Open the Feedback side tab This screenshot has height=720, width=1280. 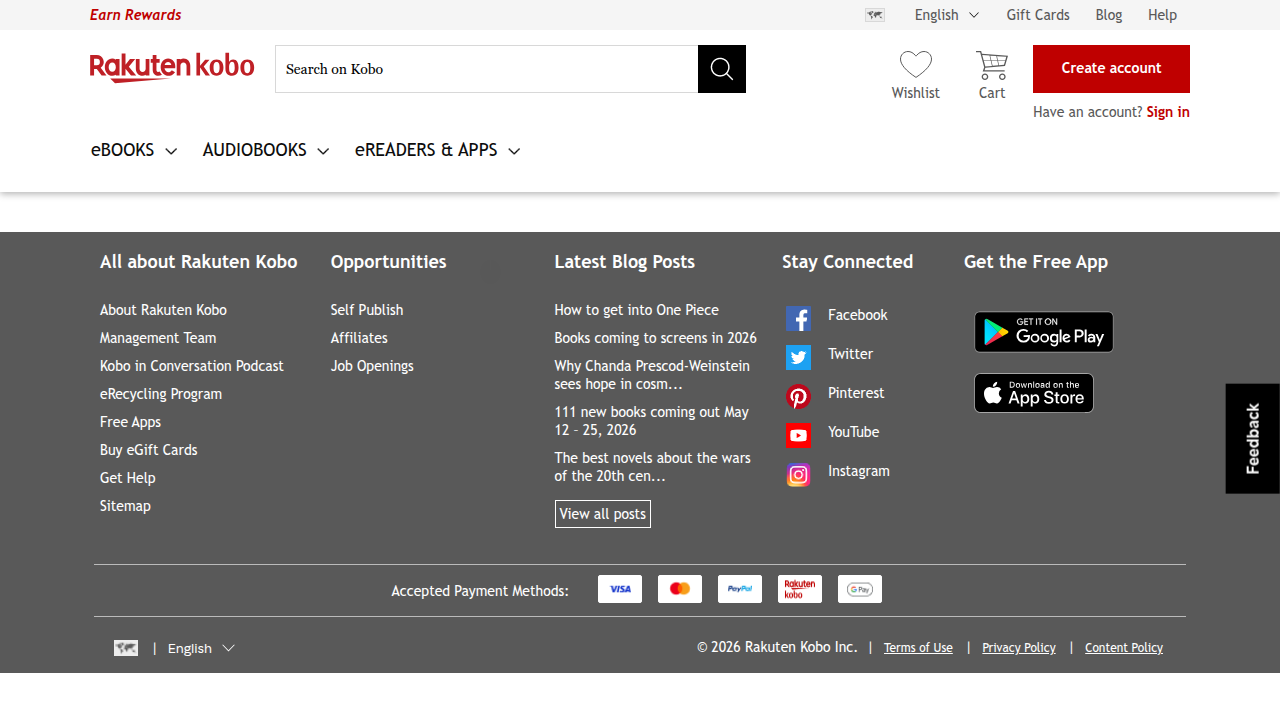pyautogui.click(x=1253, y=438)
